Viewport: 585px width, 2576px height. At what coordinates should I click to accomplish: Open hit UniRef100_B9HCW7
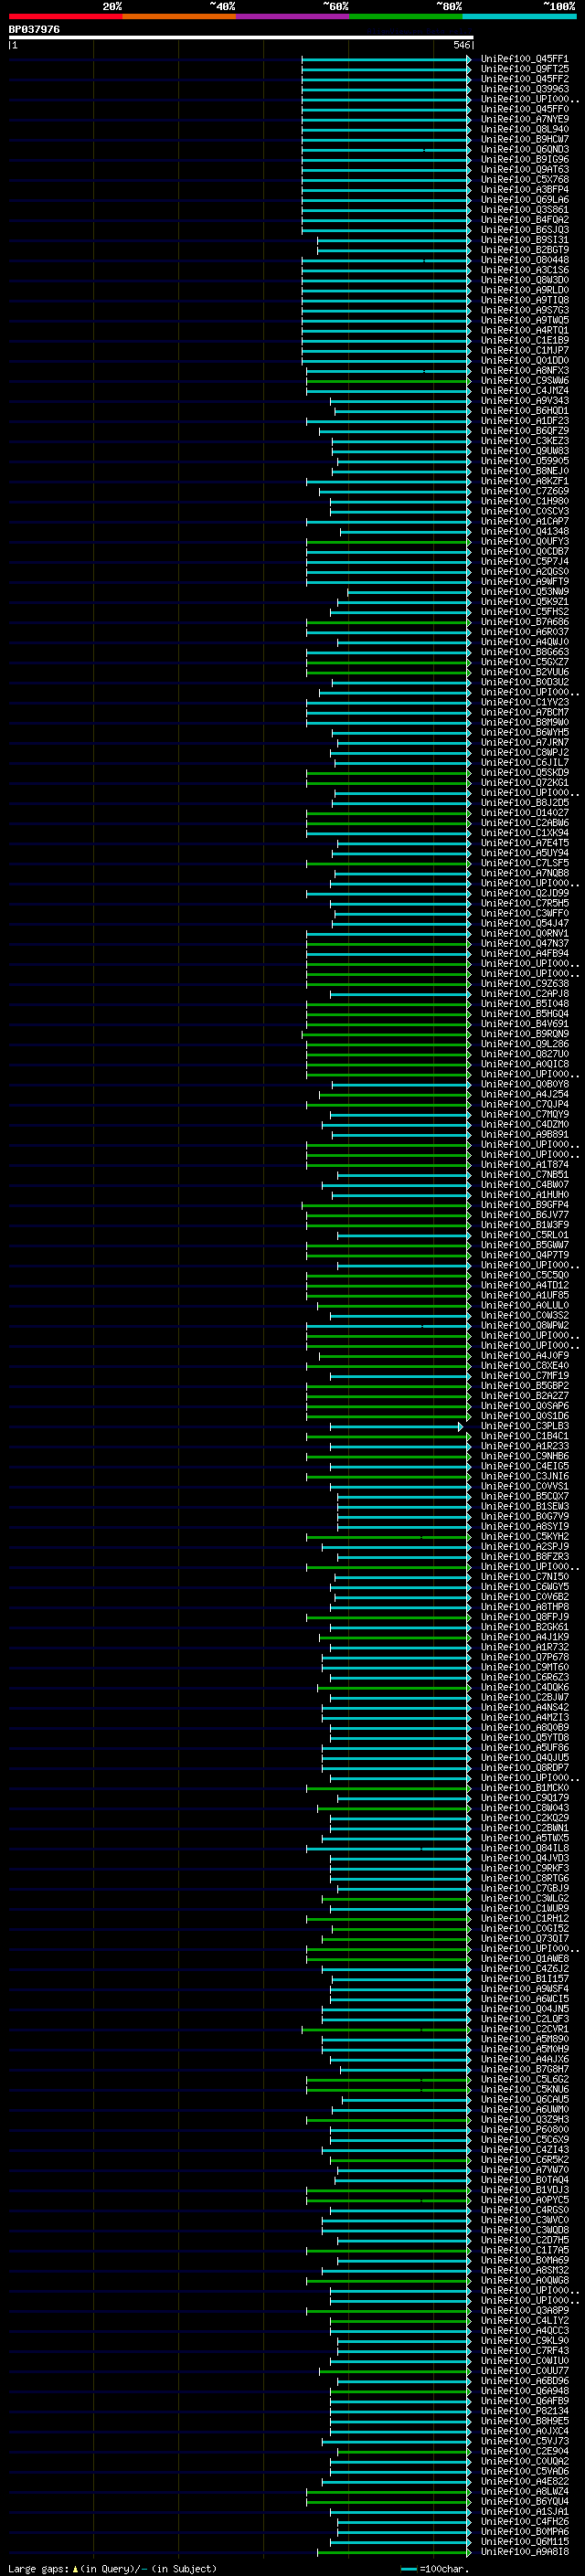(524, 139)
